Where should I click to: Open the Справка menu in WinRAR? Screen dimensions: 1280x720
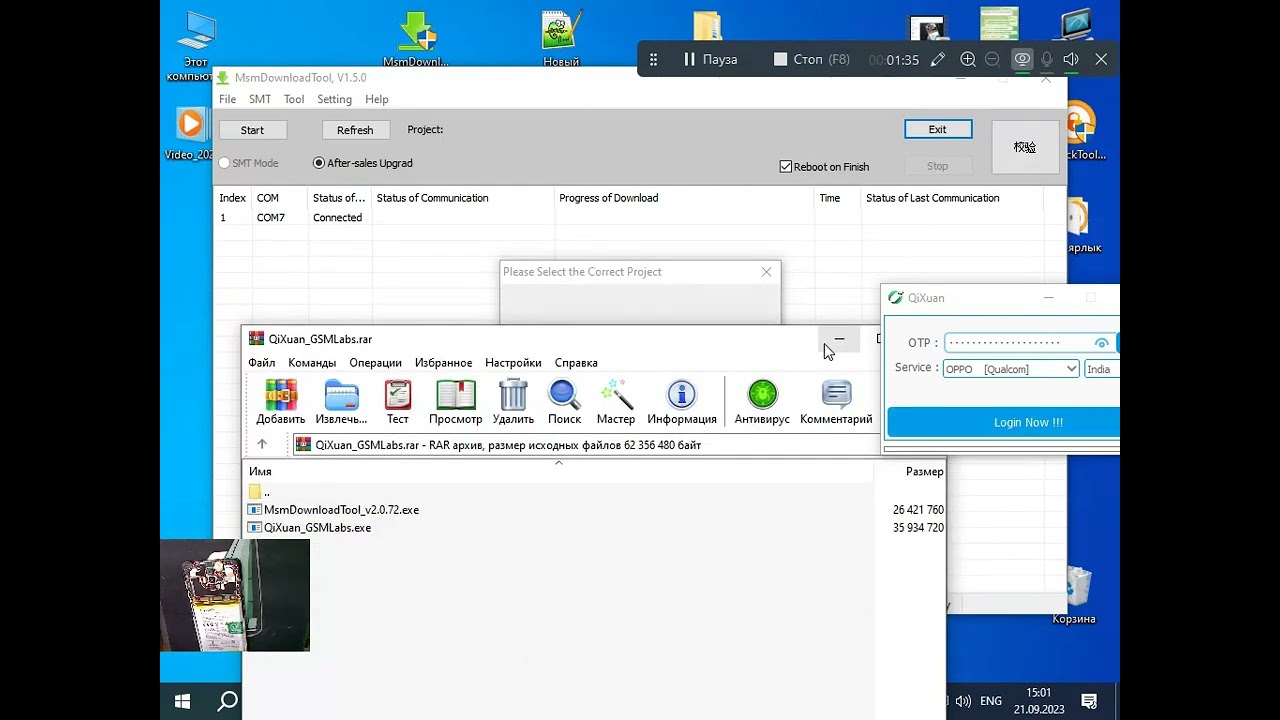(576, 363)
